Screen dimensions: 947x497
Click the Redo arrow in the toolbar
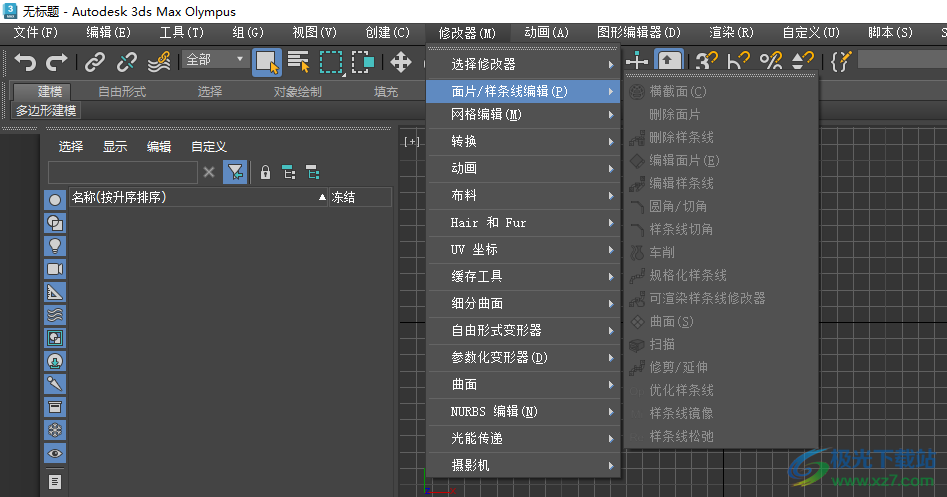[57, 62]
